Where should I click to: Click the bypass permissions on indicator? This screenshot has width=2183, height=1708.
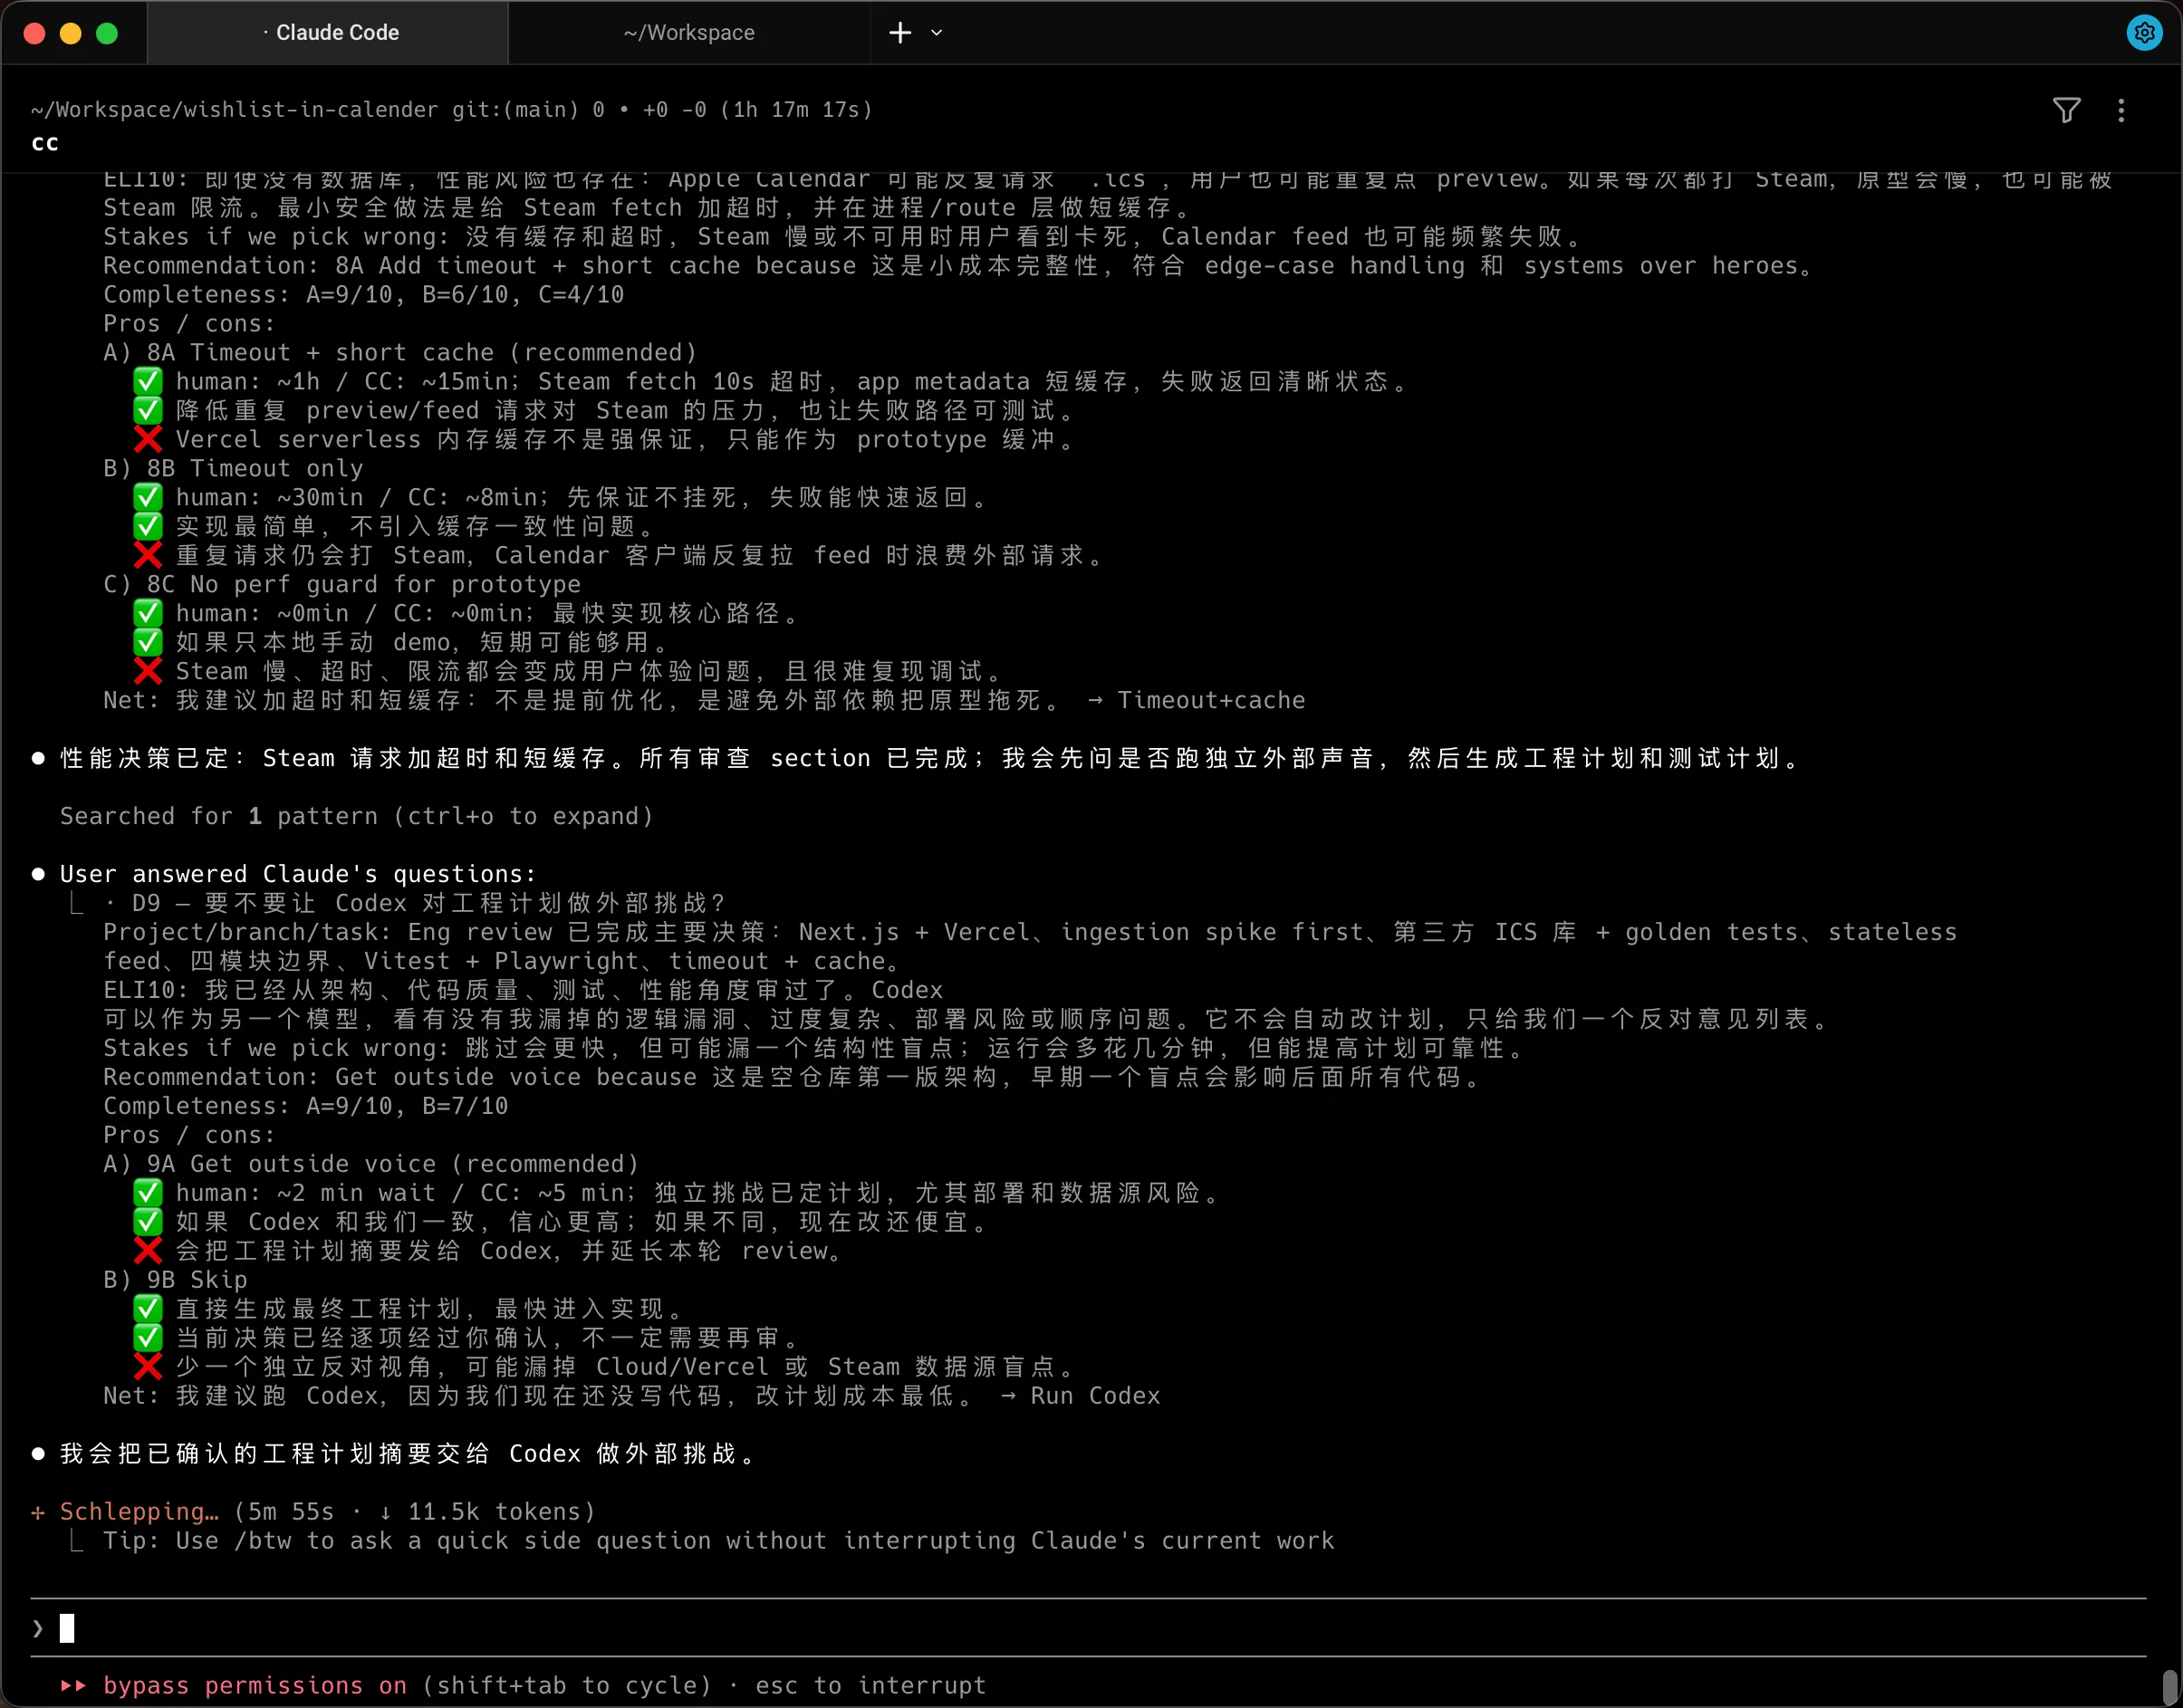[x=255, y=1685]
